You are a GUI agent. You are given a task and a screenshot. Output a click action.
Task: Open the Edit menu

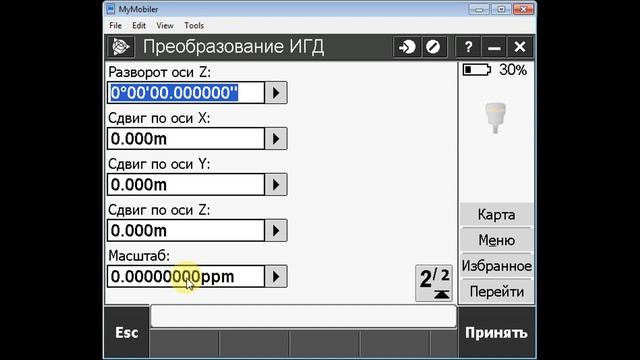tap(139, 26)
